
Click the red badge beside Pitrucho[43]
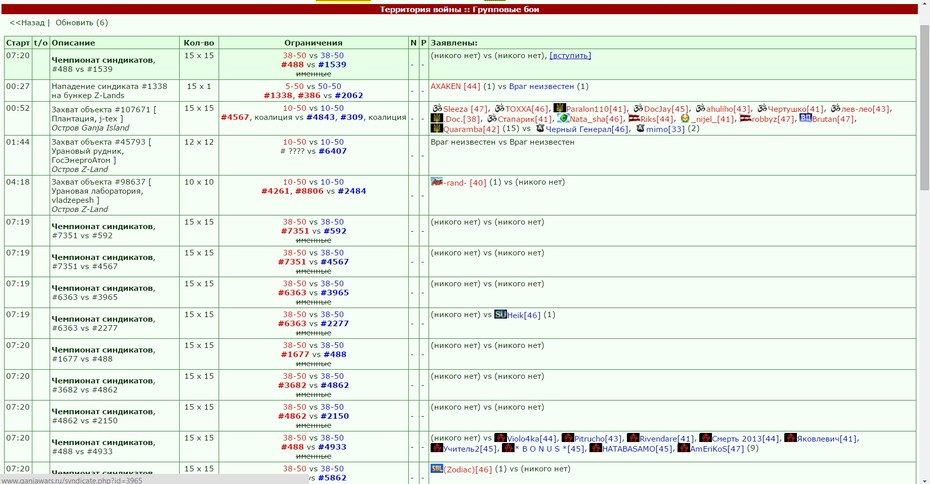(x=568, y=438)
